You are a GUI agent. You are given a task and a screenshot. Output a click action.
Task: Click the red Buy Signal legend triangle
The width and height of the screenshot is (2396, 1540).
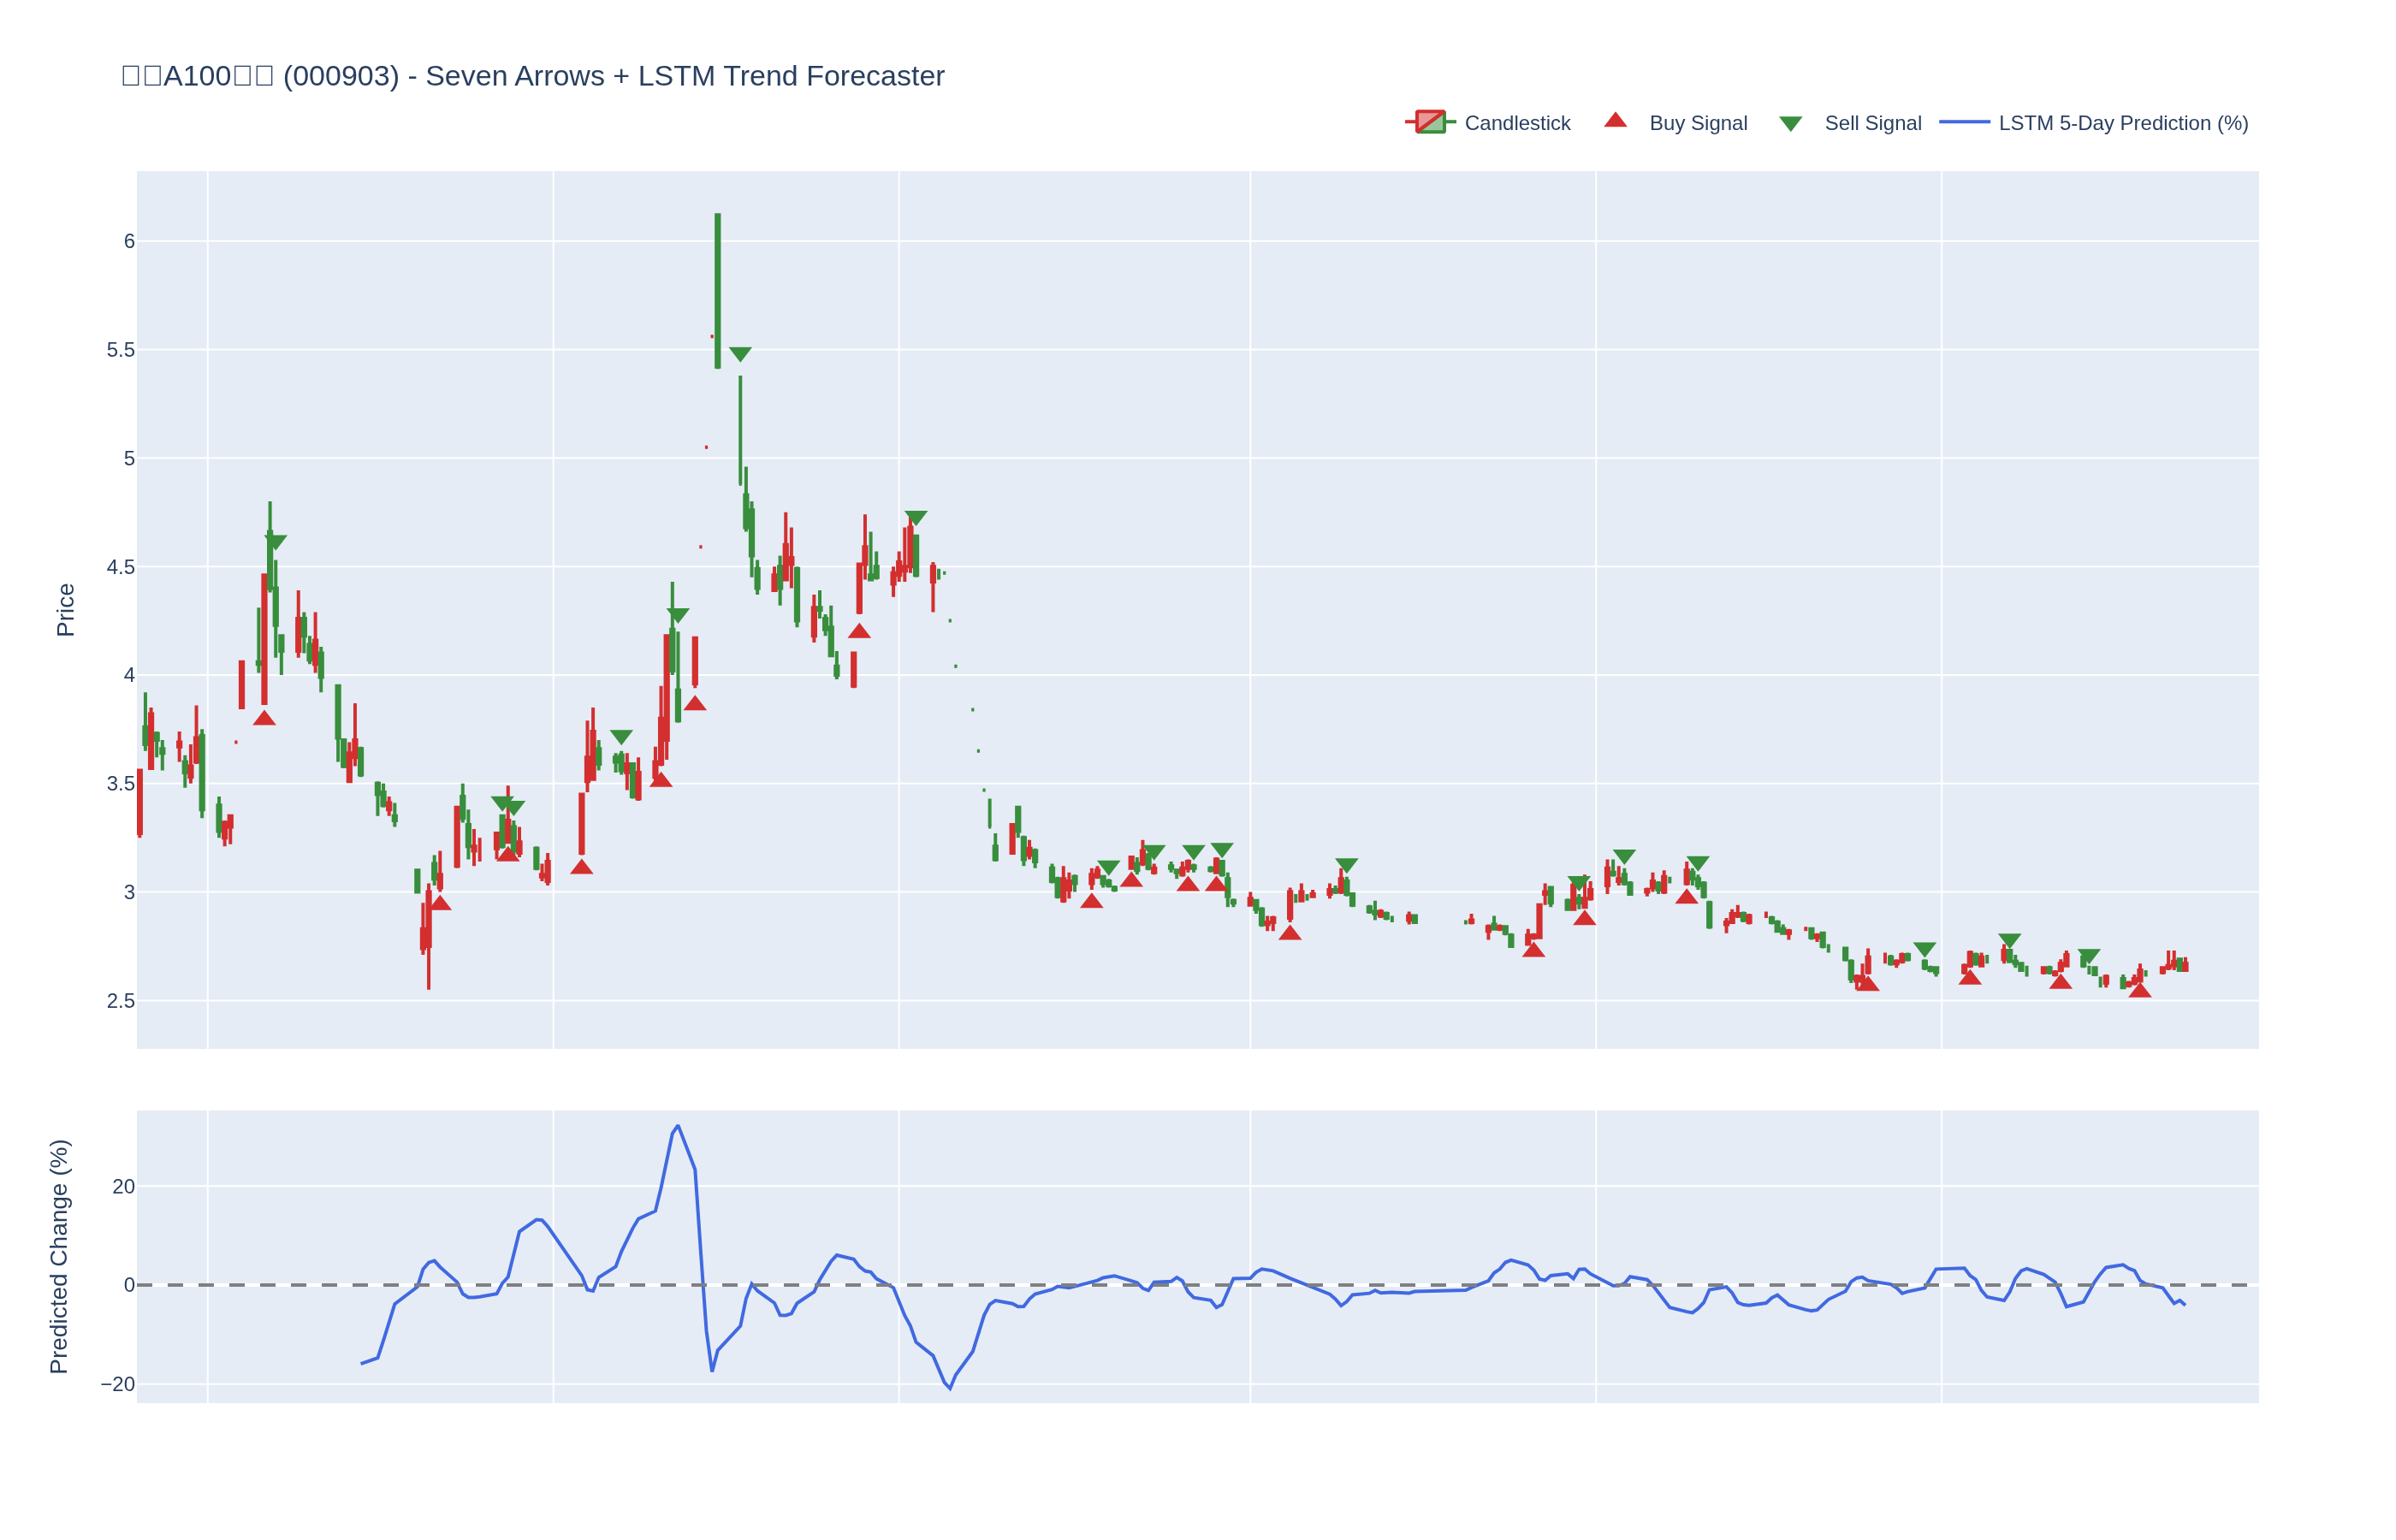click(x=1615, y=121)
